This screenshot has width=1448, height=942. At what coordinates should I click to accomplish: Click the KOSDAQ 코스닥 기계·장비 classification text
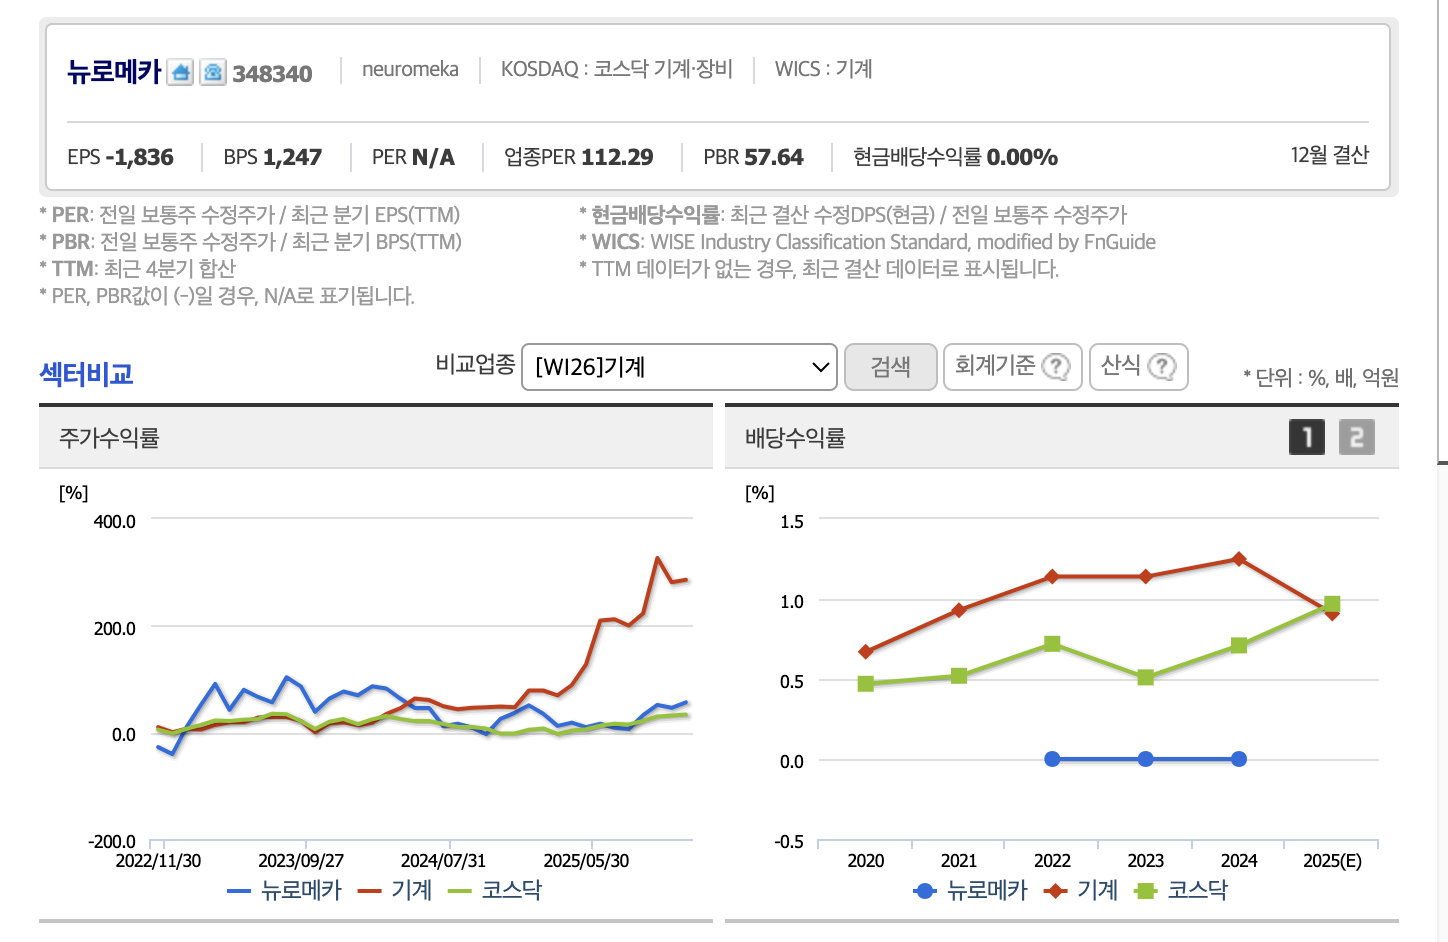pos(616,69)
